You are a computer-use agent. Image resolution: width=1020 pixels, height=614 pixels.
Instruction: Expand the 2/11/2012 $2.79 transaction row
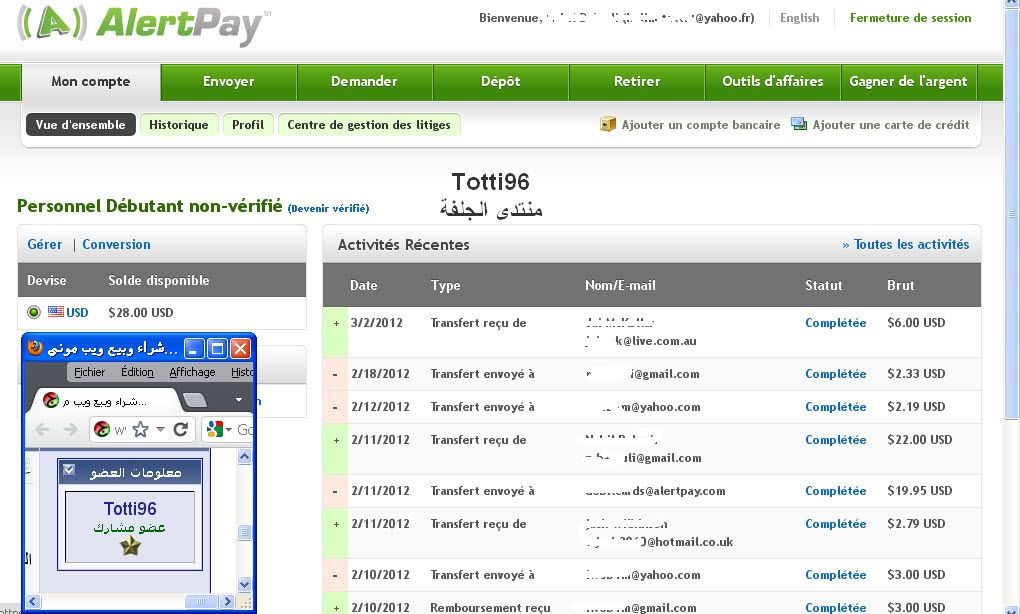pos(336,524)
